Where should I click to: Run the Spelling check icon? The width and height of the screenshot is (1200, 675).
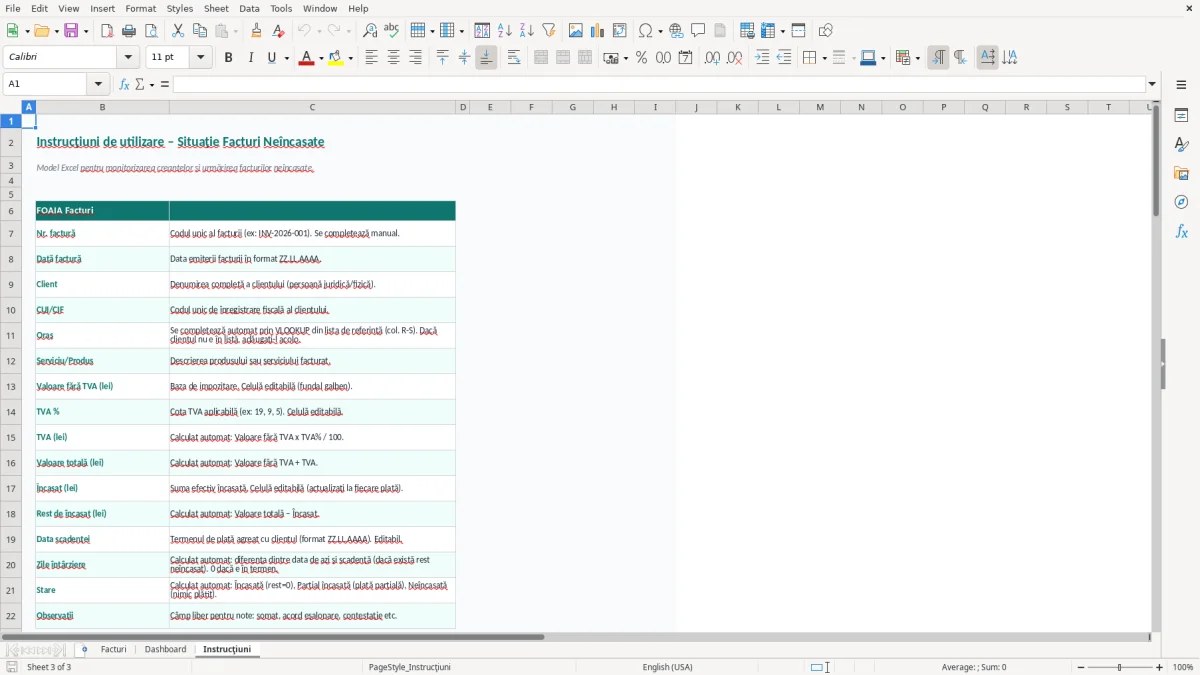point(392,31)
